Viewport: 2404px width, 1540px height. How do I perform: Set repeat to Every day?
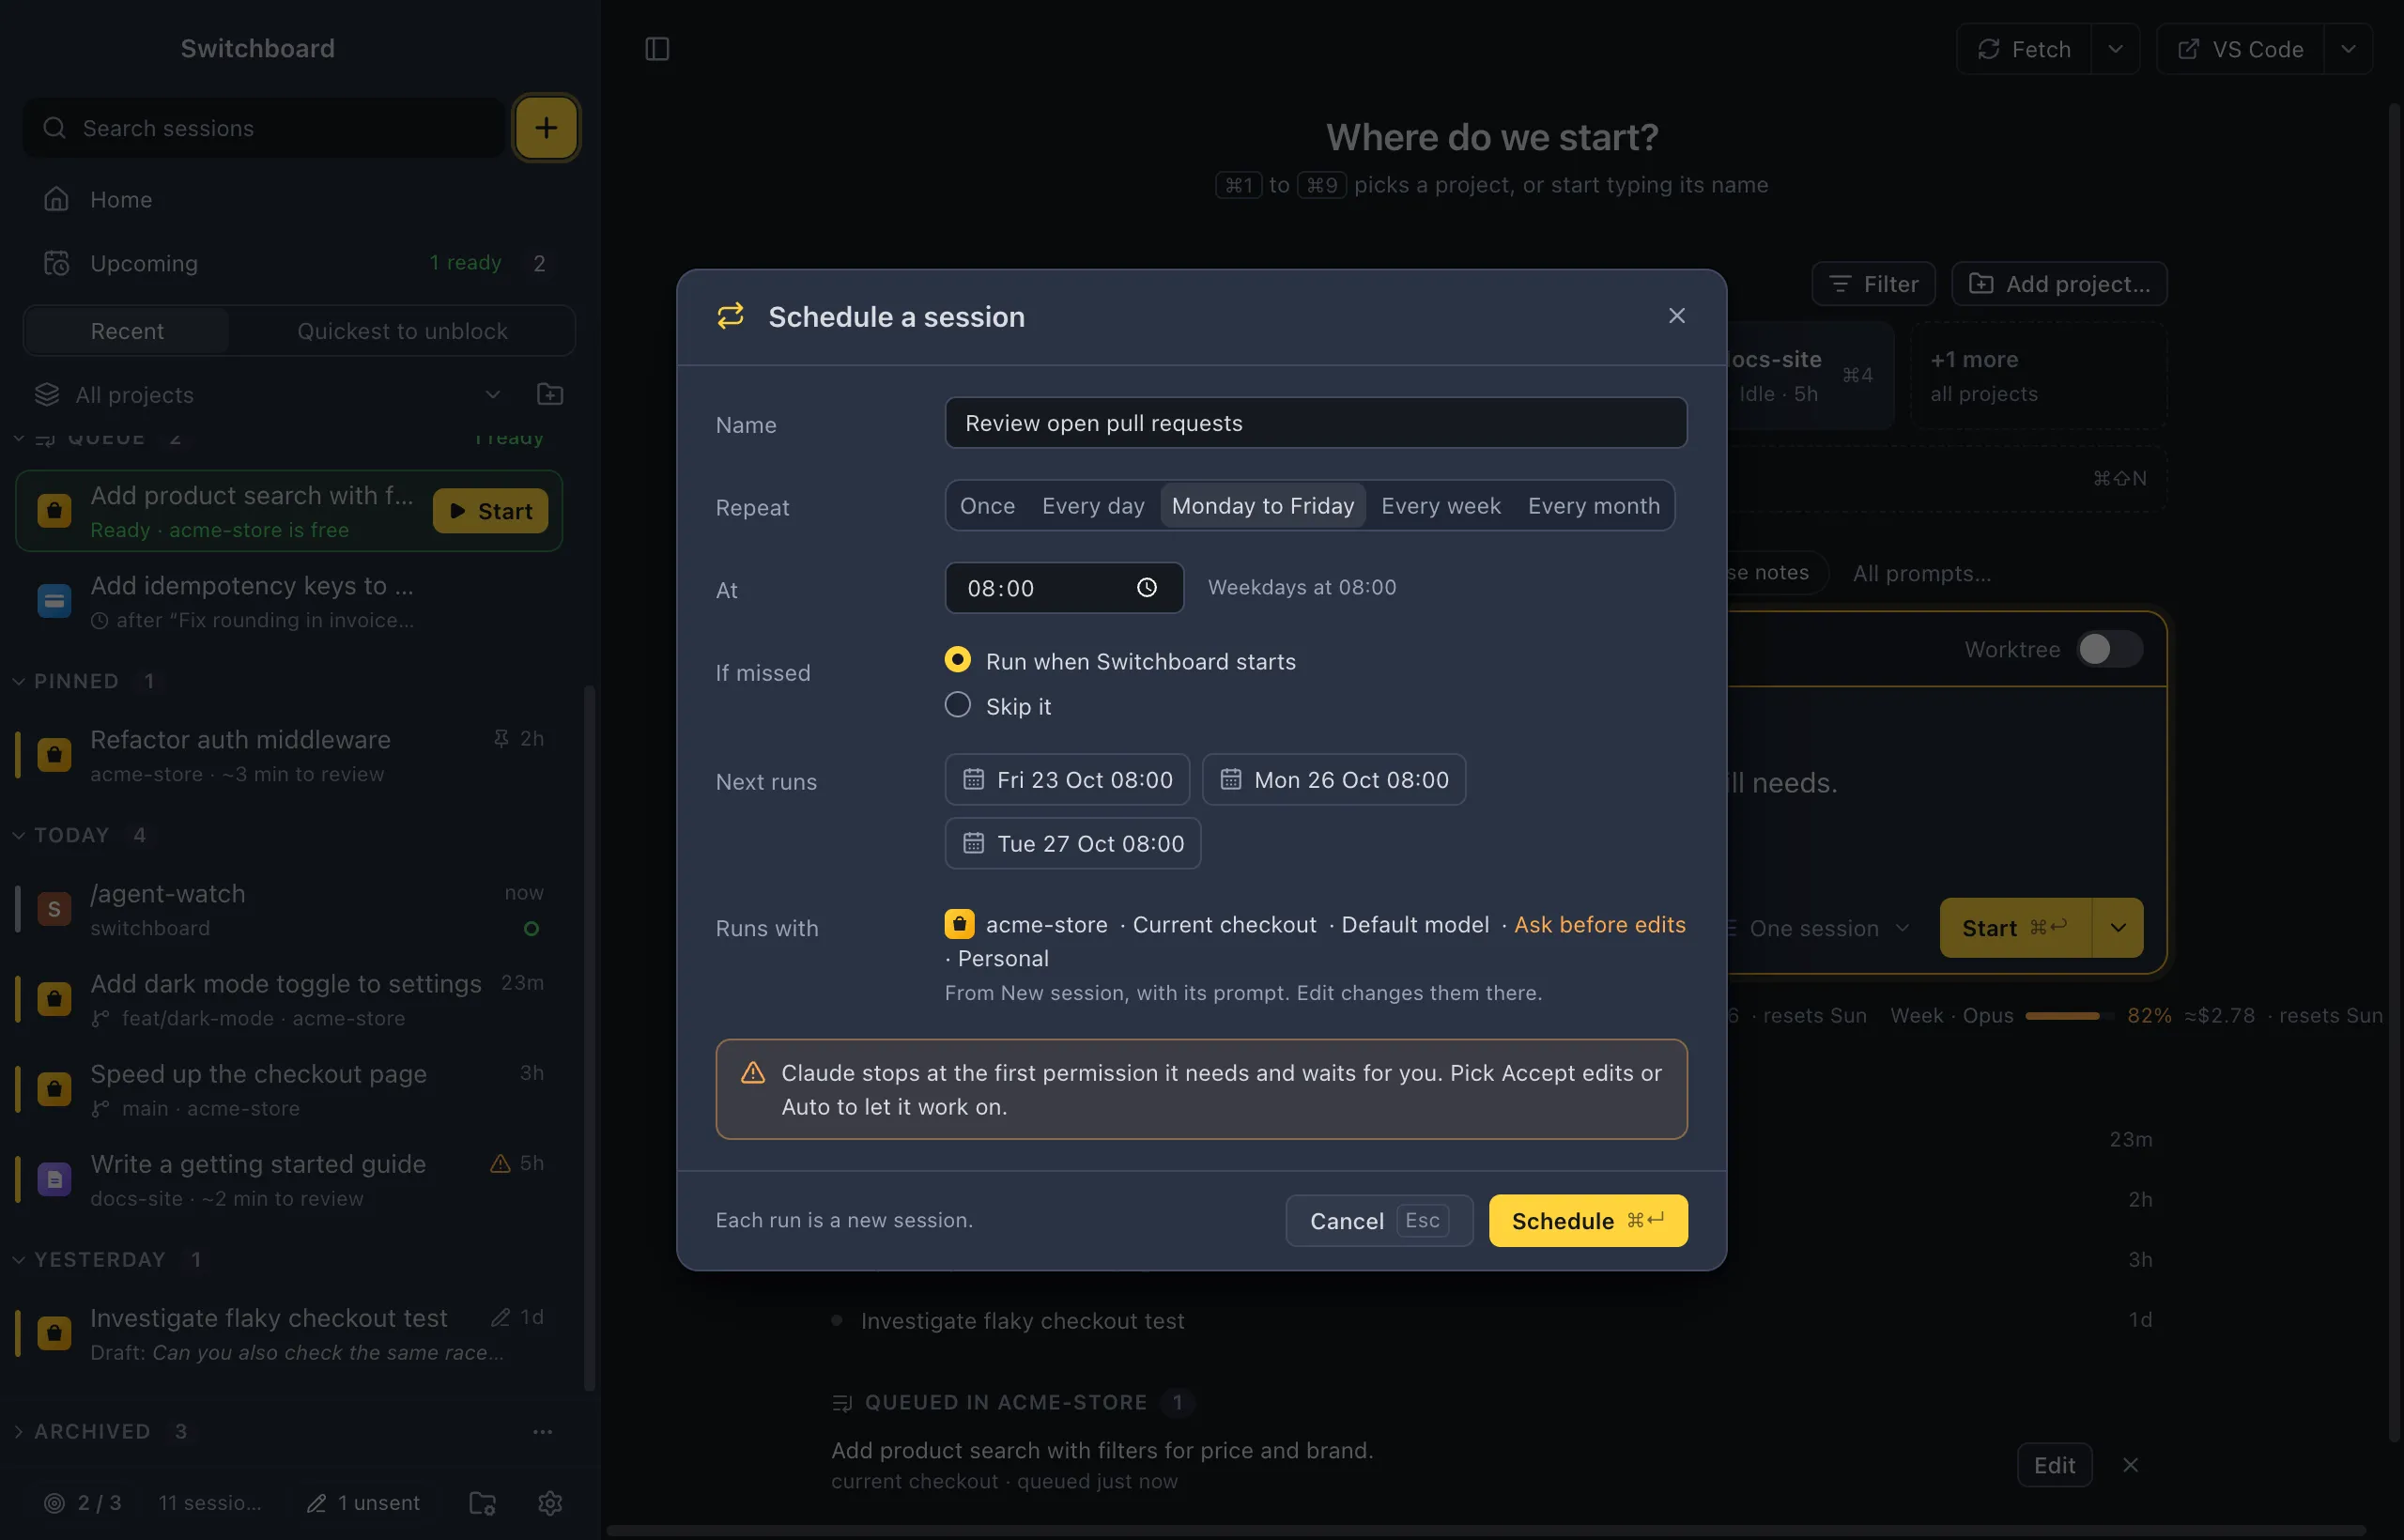pos(1093,506)
